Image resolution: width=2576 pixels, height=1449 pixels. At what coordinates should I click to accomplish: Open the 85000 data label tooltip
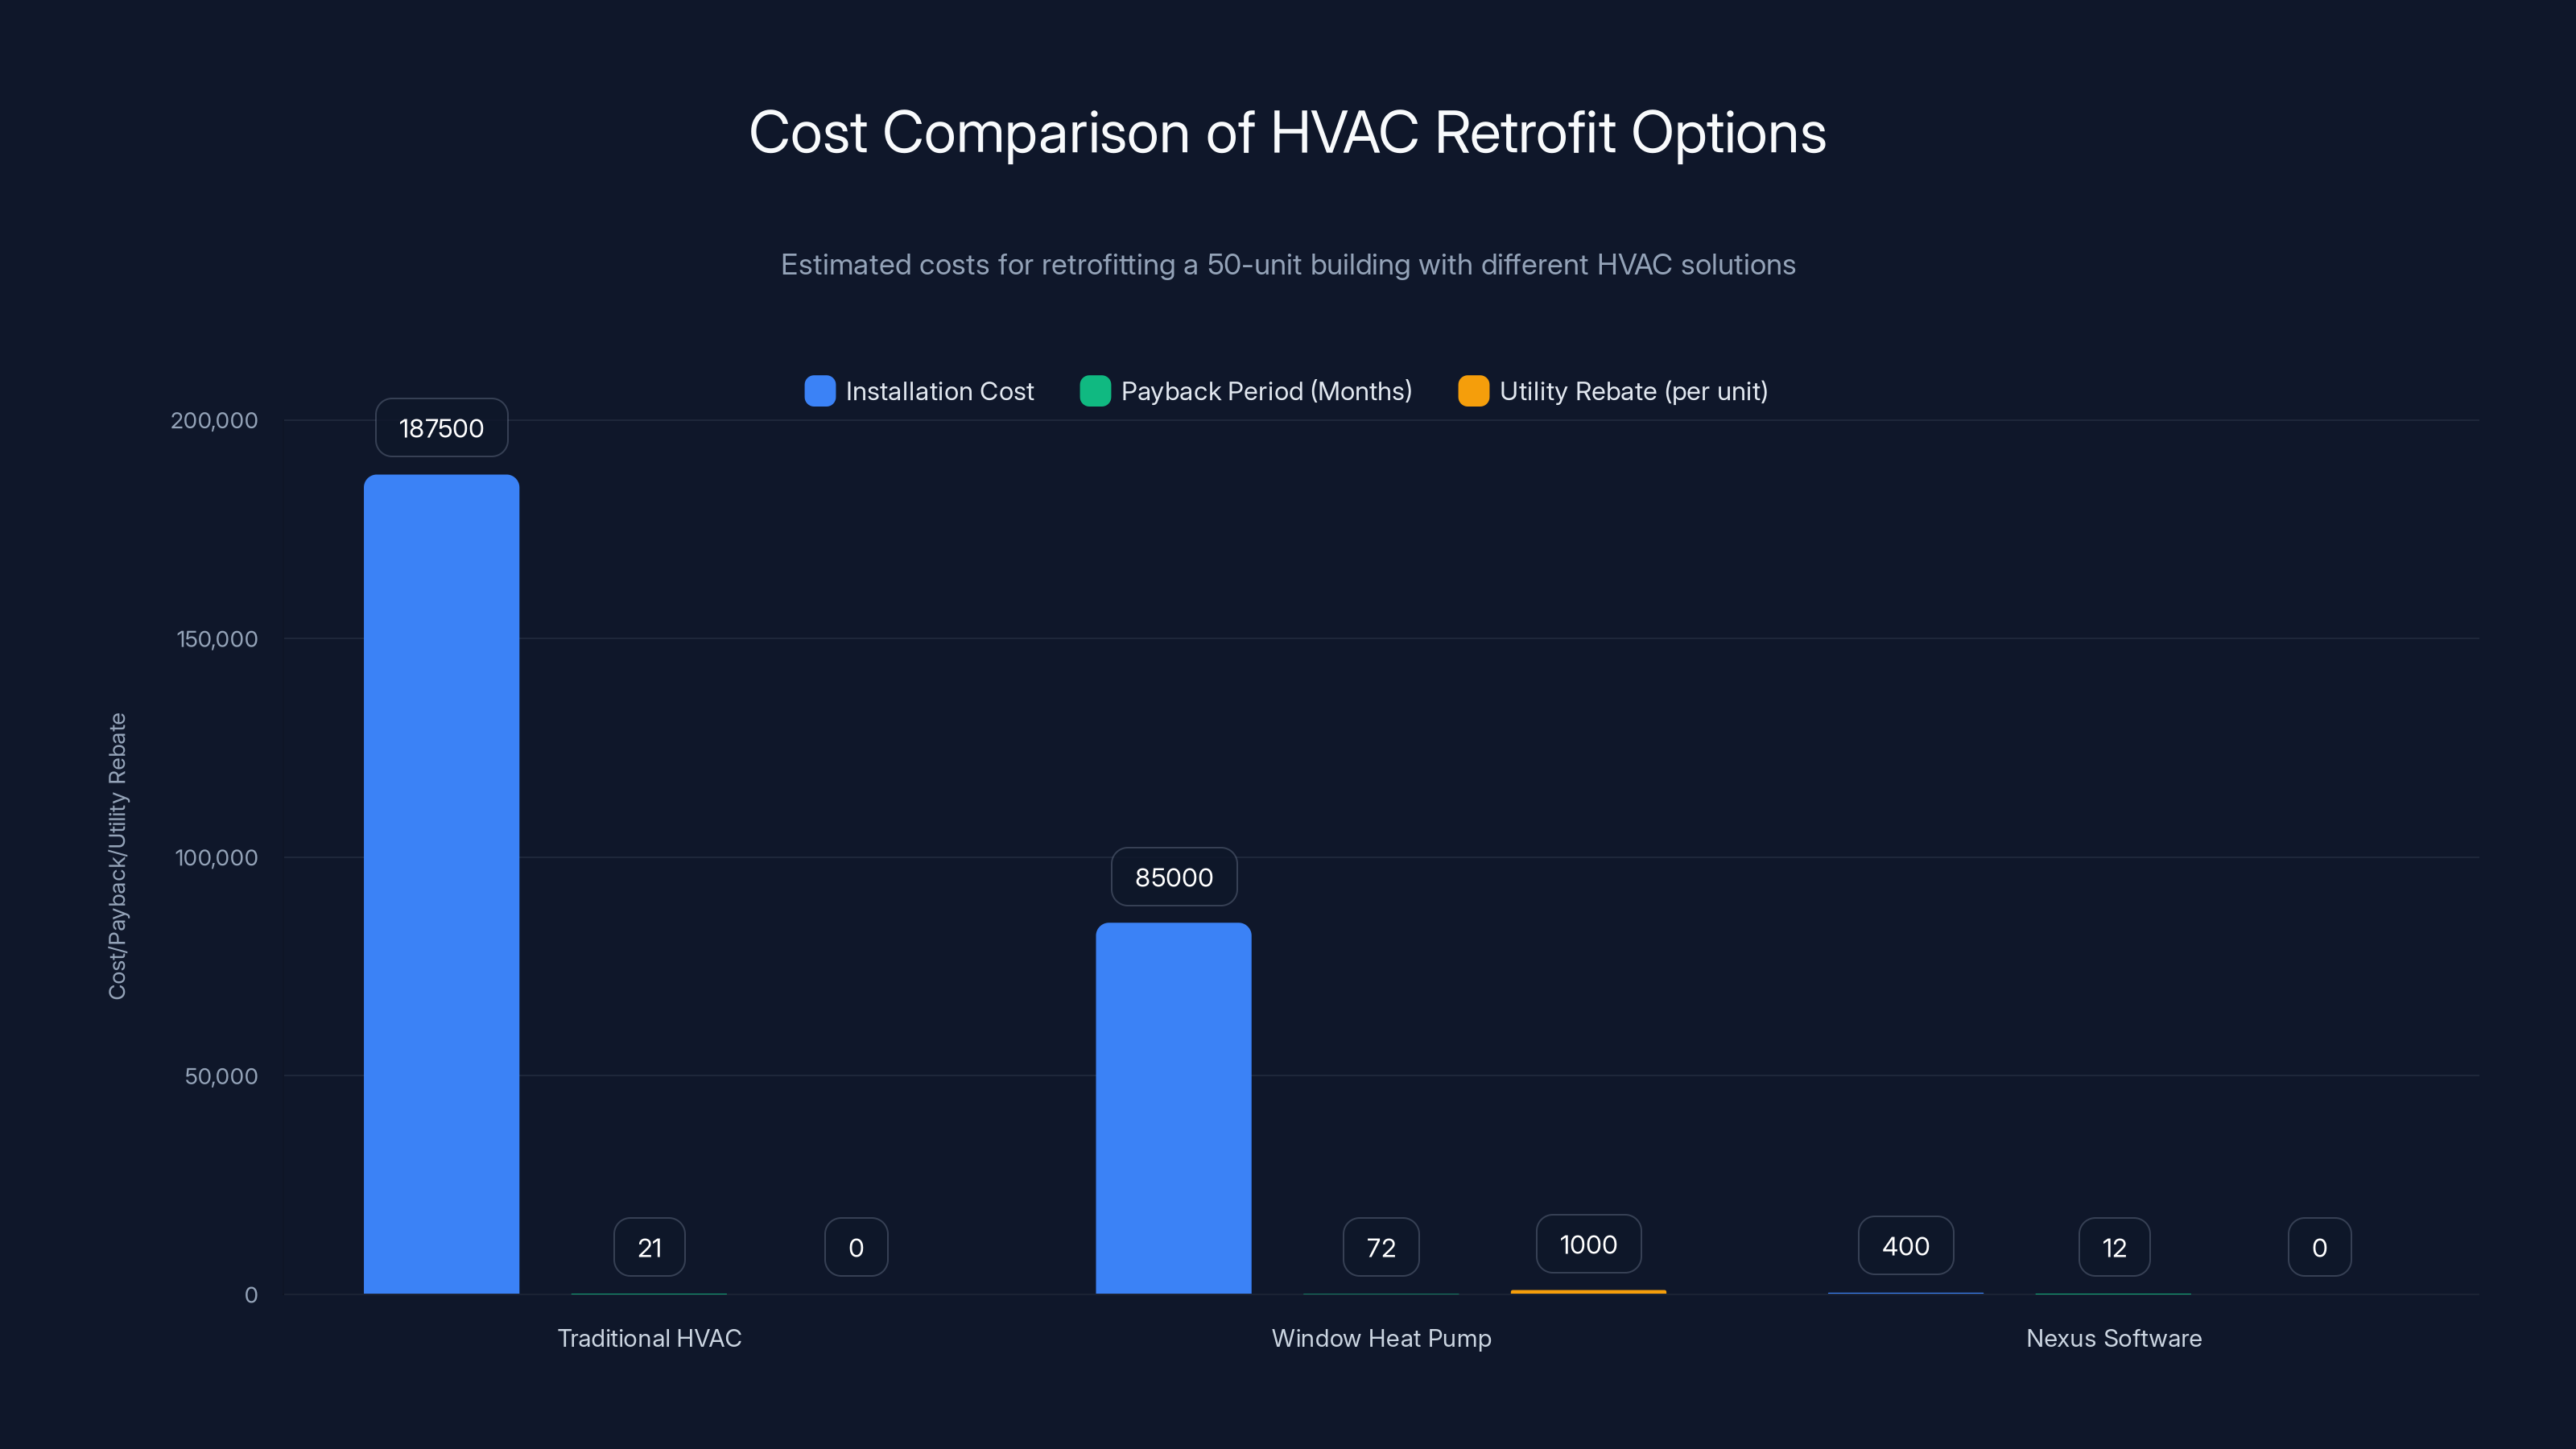click(1174, 877)
